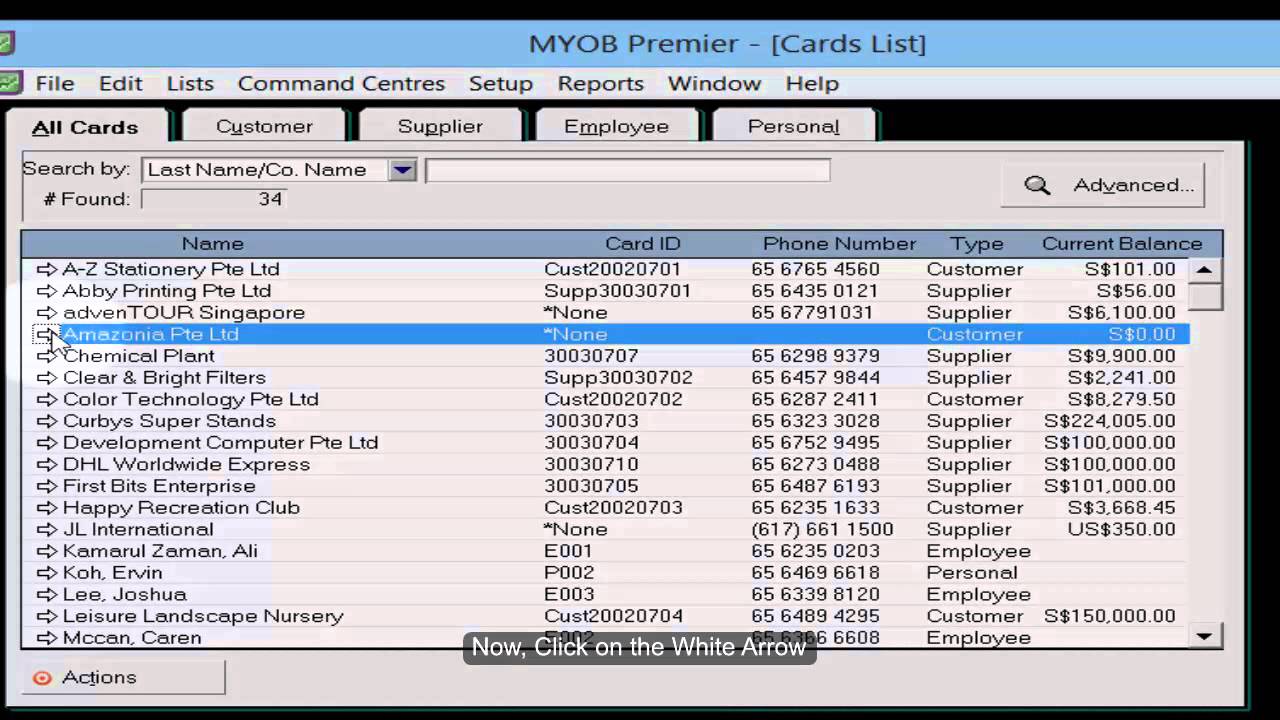Switch to the Customer tab
This screenshot has width=1280, height=720.
[x=264, y=126]
